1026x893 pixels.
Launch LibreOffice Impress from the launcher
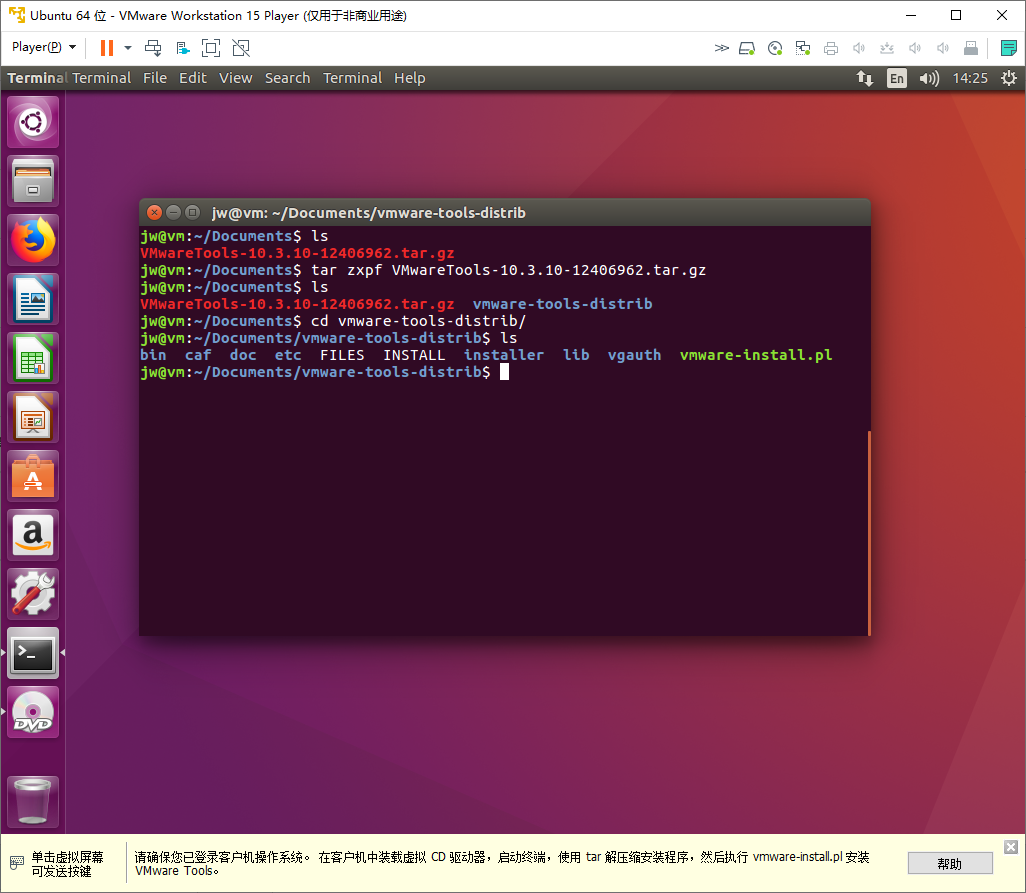pyautogui.click(x=33, y=417)
